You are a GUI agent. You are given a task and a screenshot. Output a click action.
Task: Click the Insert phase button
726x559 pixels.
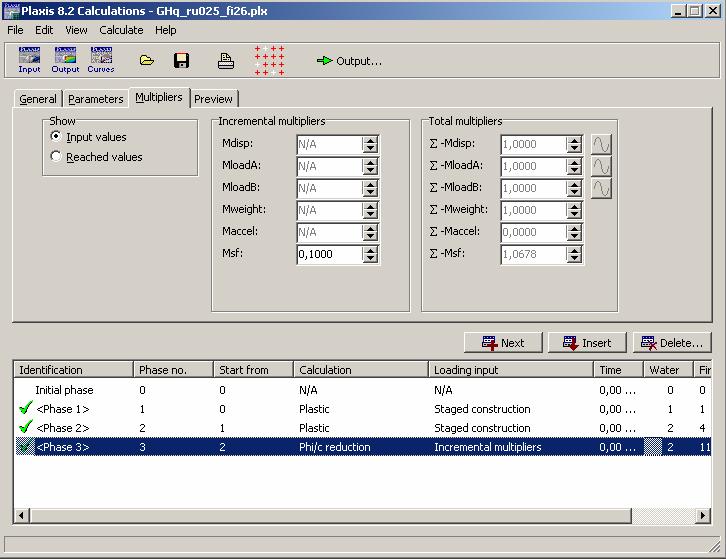587,343
